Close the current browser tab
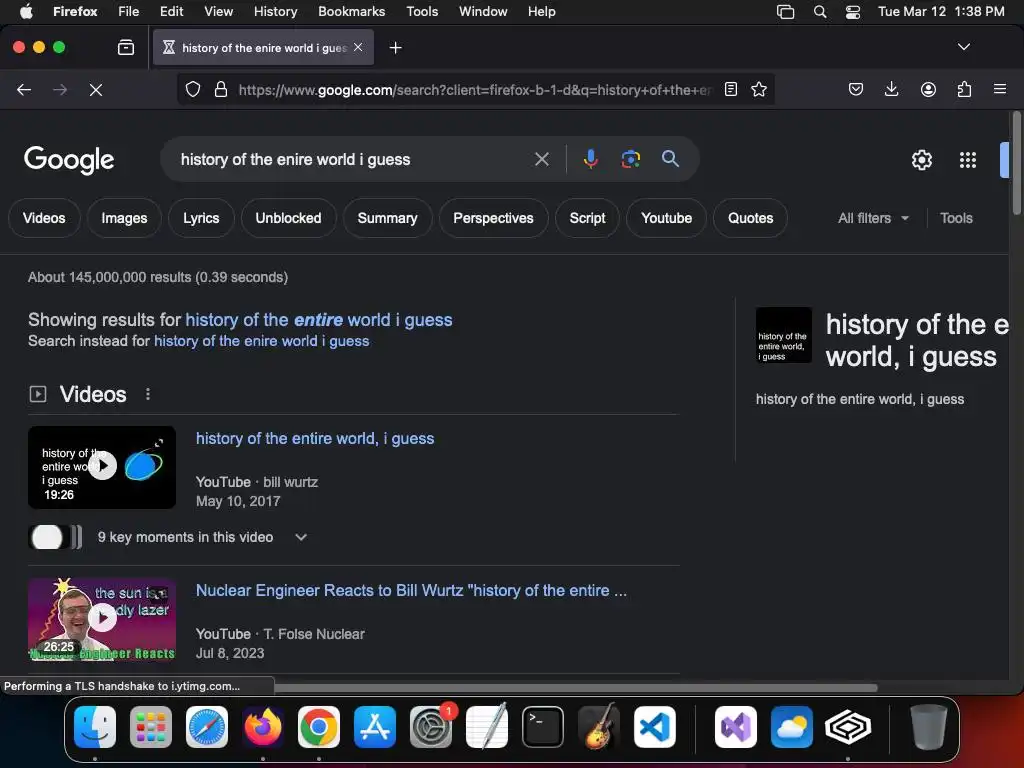The height and width of the screenshot is (768, 1024). [x=358, y=47]
